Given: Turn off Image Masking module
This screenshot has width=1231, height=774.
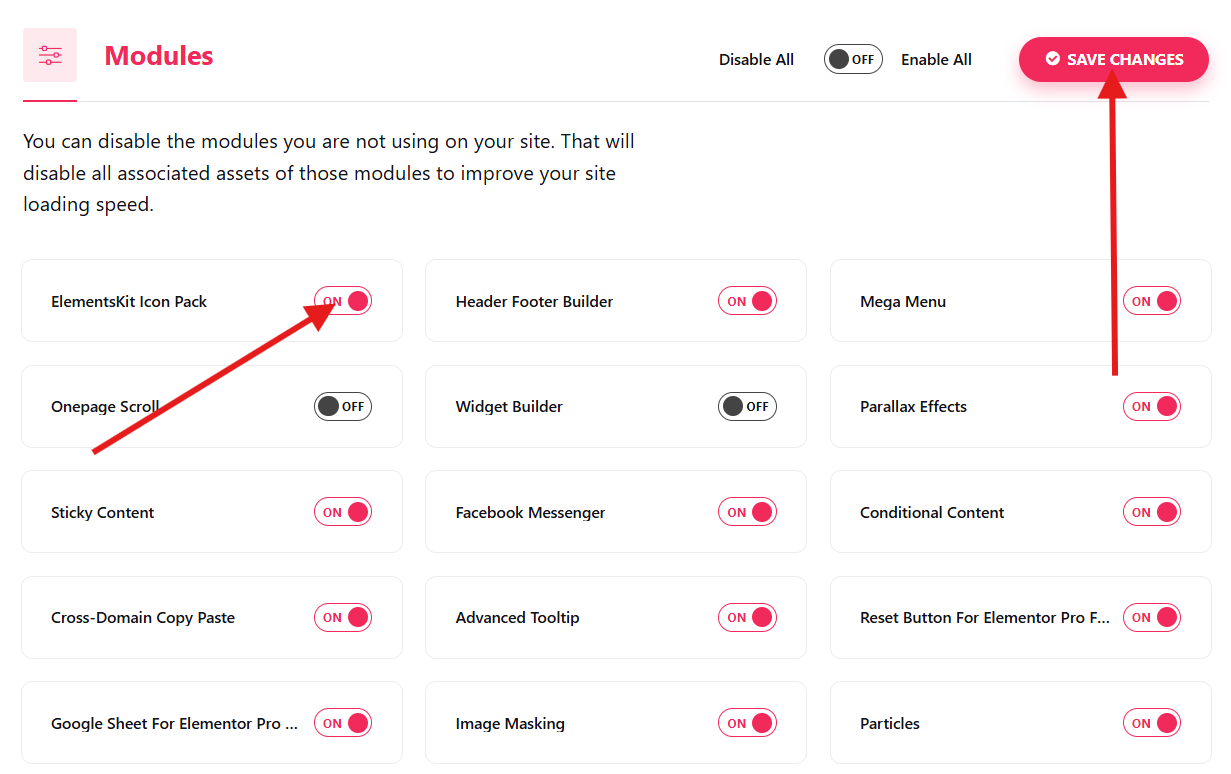Looking at the screenshot, I should click(747, 723).
